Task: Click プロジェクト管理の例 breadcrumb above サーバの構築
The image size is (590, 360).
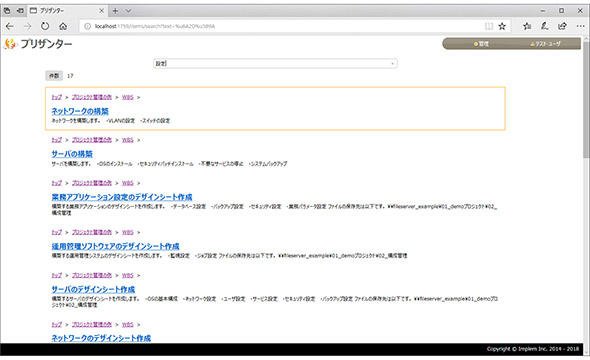Action: 92,140
